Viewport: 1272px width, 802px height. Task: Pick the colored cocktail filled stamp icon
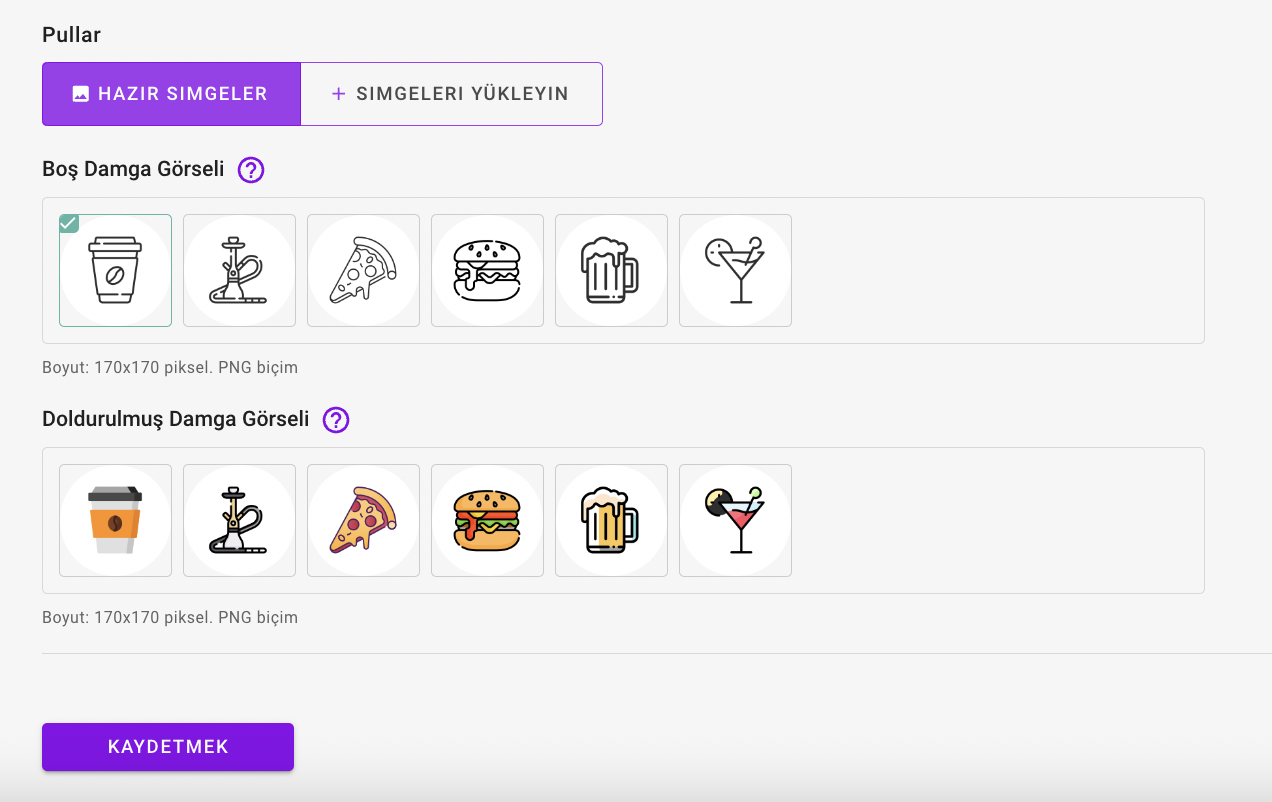pyautogui.click(x=735, y=520)
